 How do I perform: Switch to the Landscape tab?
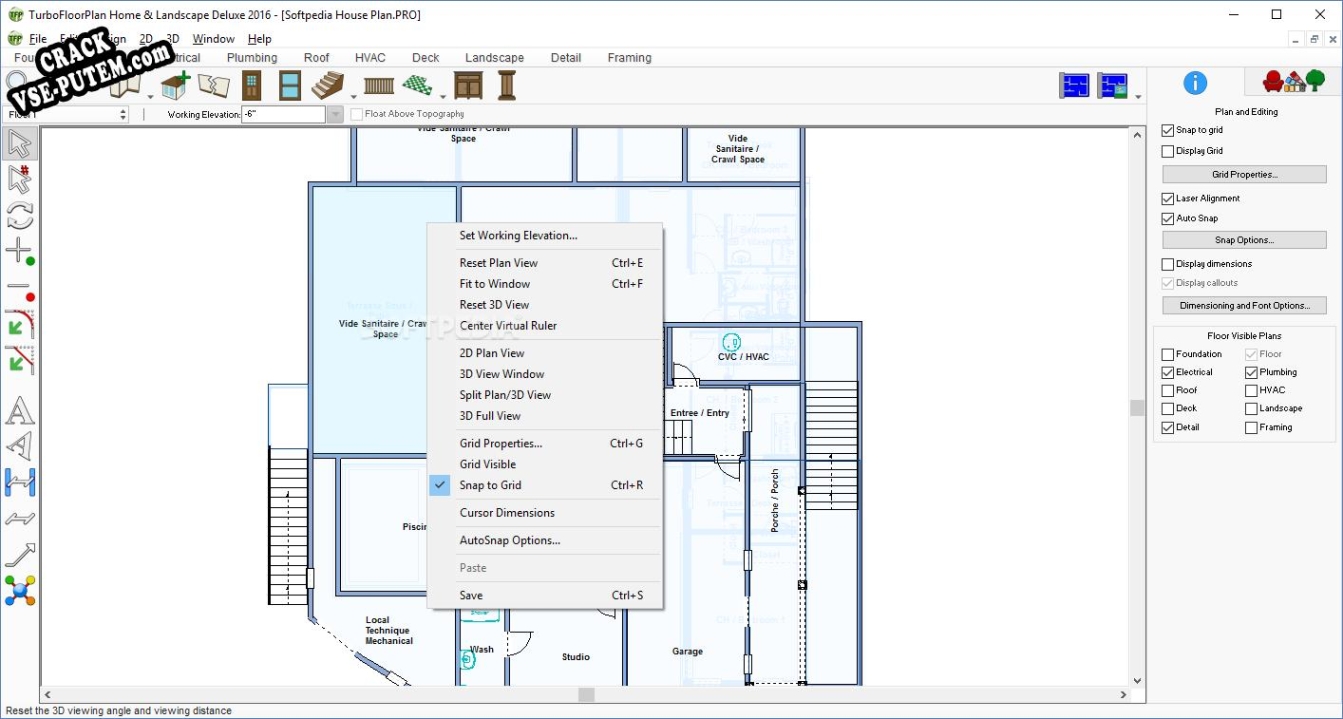tap(494, 58)
